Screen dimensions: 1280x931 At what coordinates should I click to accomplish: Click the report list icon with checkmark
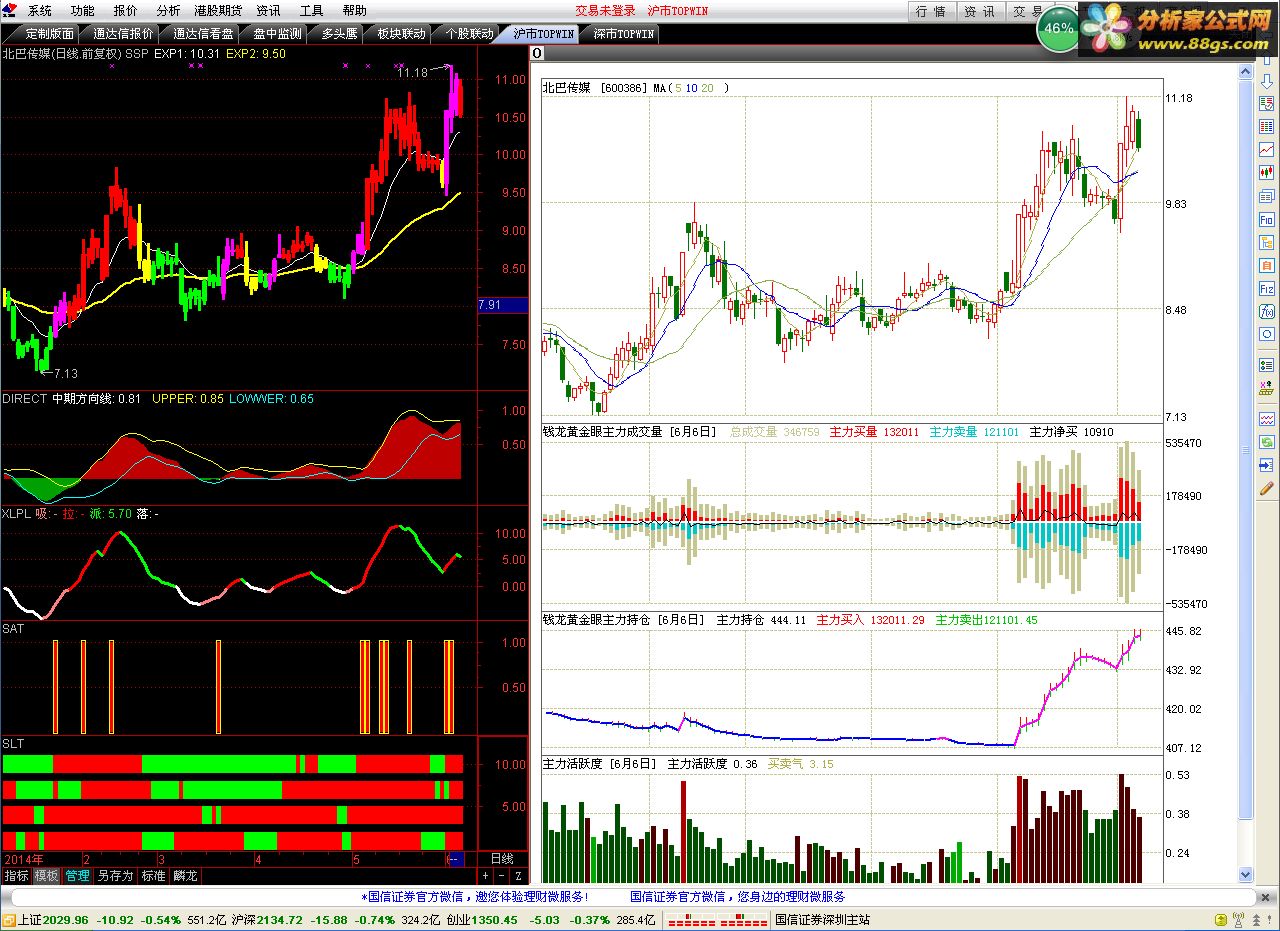[x=1266, y=103]
